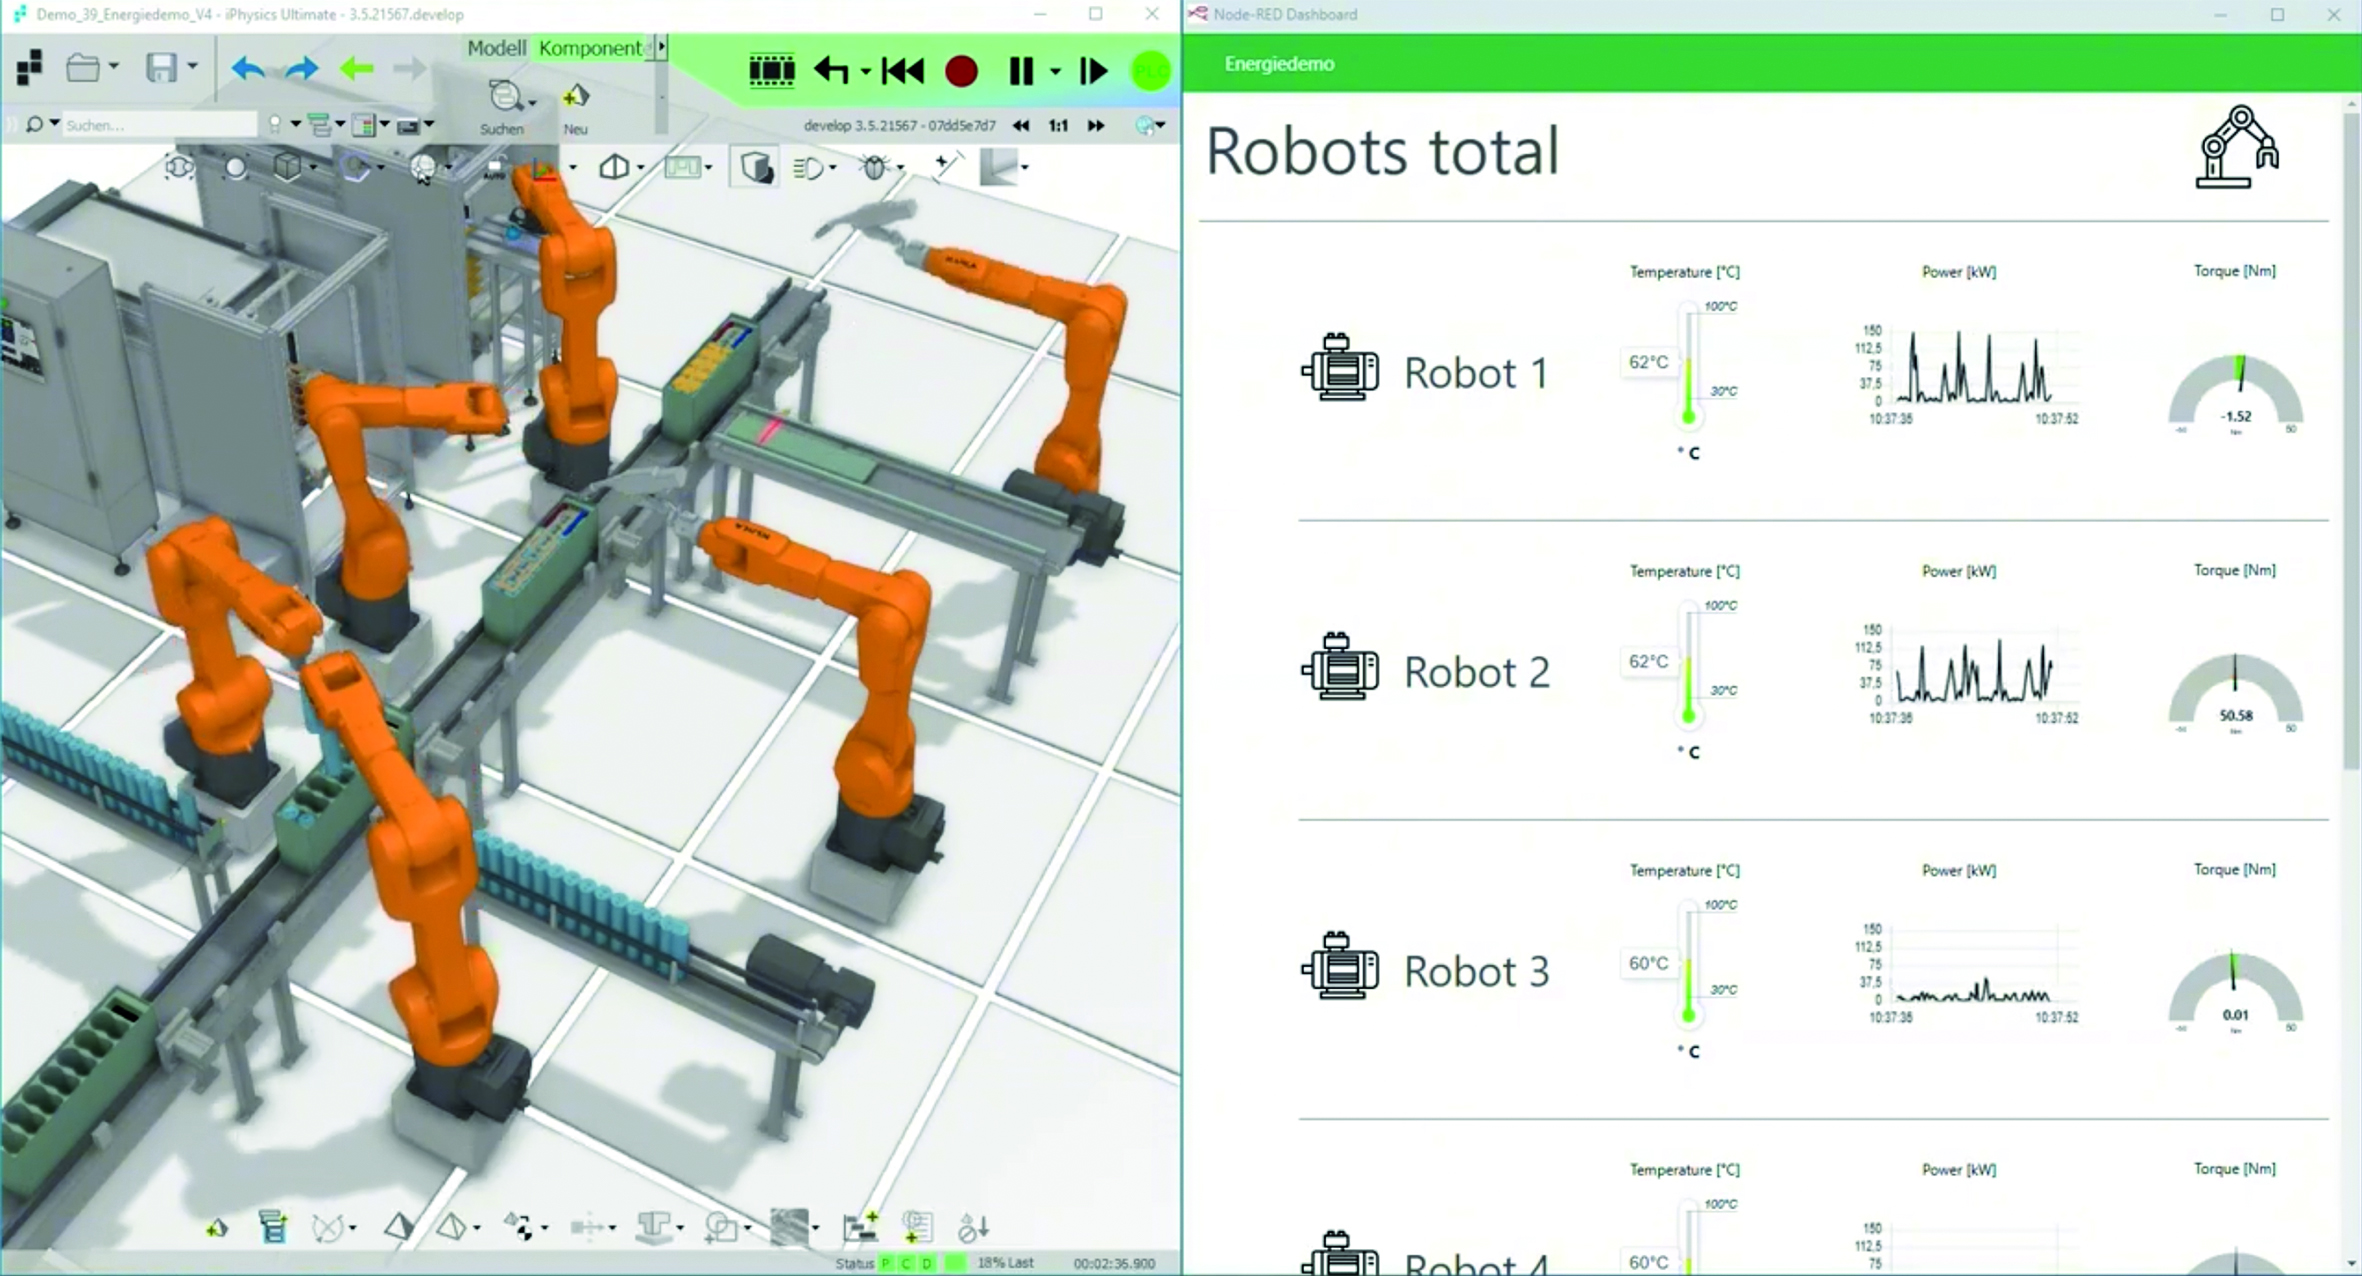Step the simulation forward one frame
This screenshot has height=1276, width=2362.
(x=1093, y=71)
